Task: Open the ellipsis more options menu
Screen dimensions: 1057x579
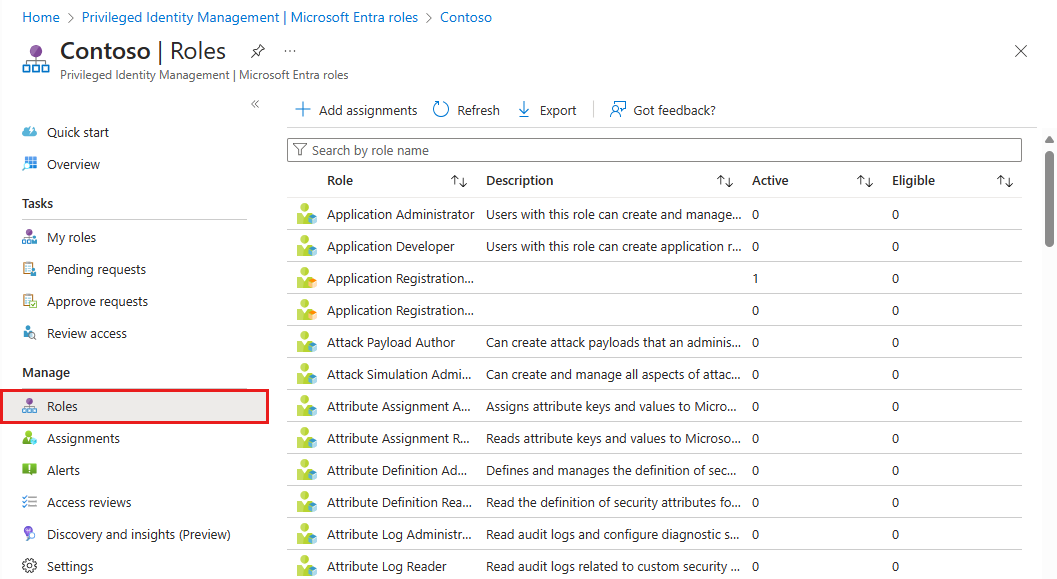Action: pos(290,51)
